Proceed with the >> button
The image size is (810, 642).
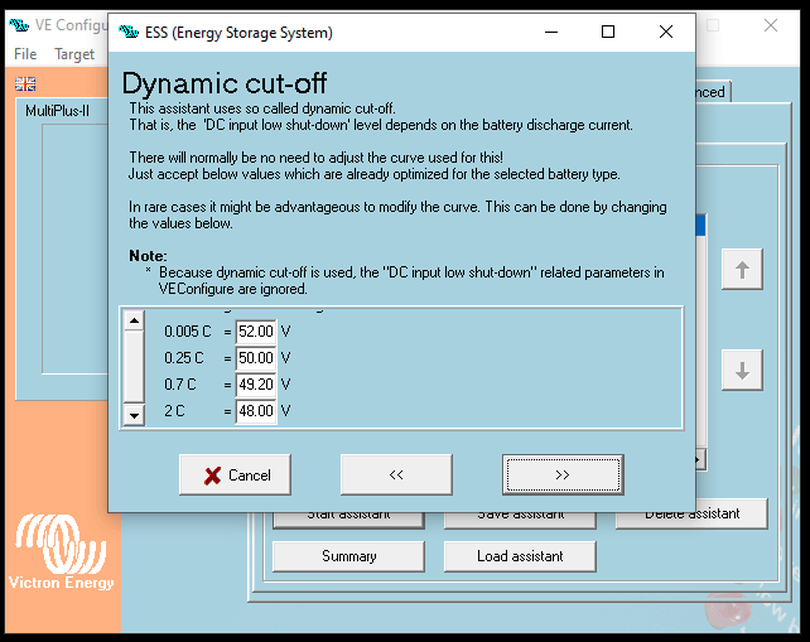(563, 475)
